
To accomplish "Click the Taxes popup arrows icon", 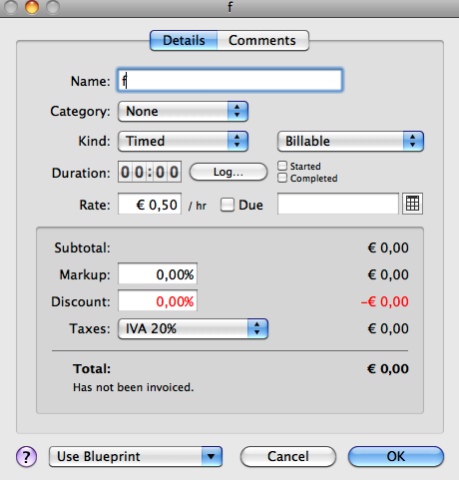I will tap(257, 329).
